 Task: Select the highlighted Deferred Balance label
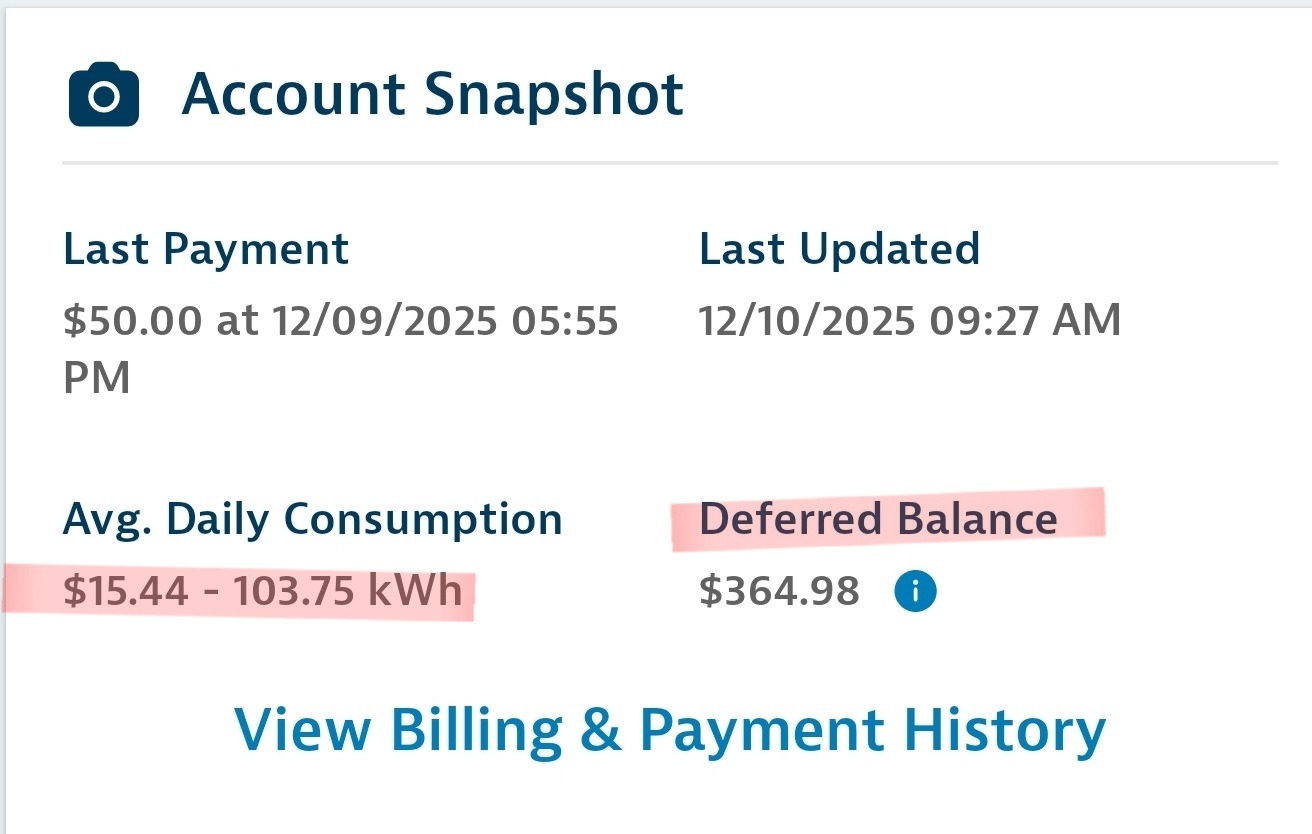click(877, 519)
